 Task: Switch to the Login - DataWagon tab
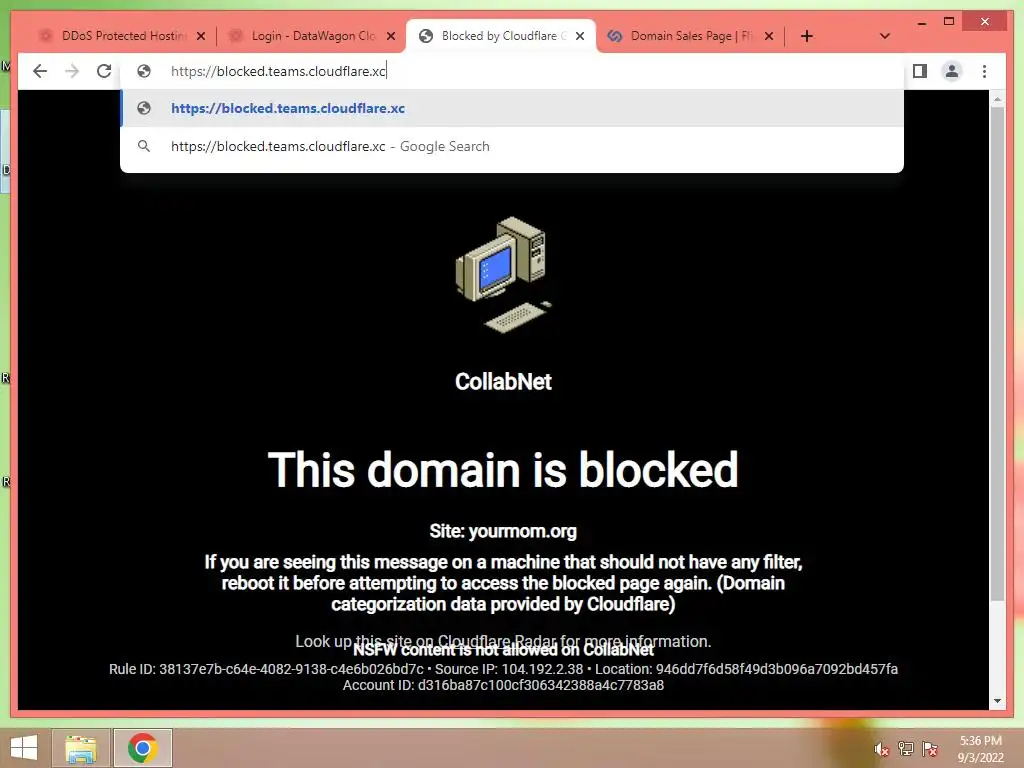tap(312, 36)
